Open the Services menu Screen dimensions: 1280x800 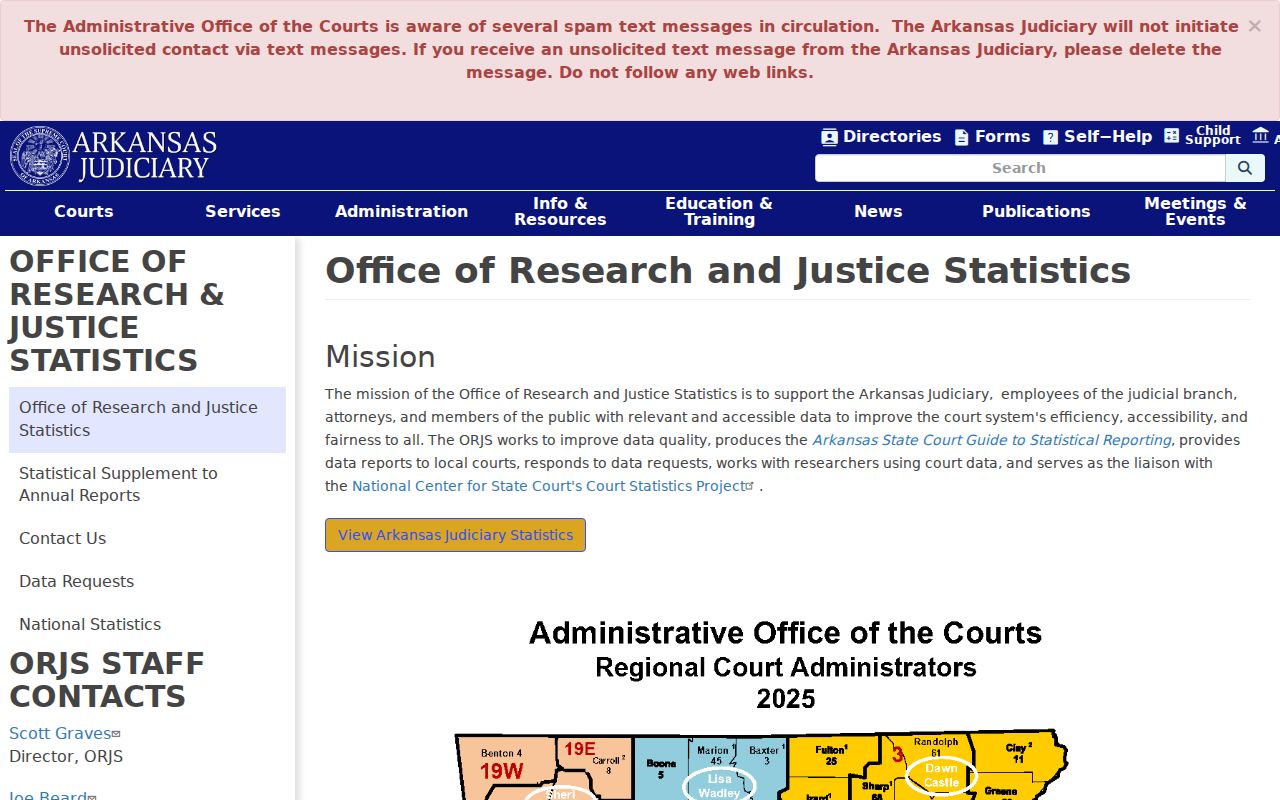[243, 211]
